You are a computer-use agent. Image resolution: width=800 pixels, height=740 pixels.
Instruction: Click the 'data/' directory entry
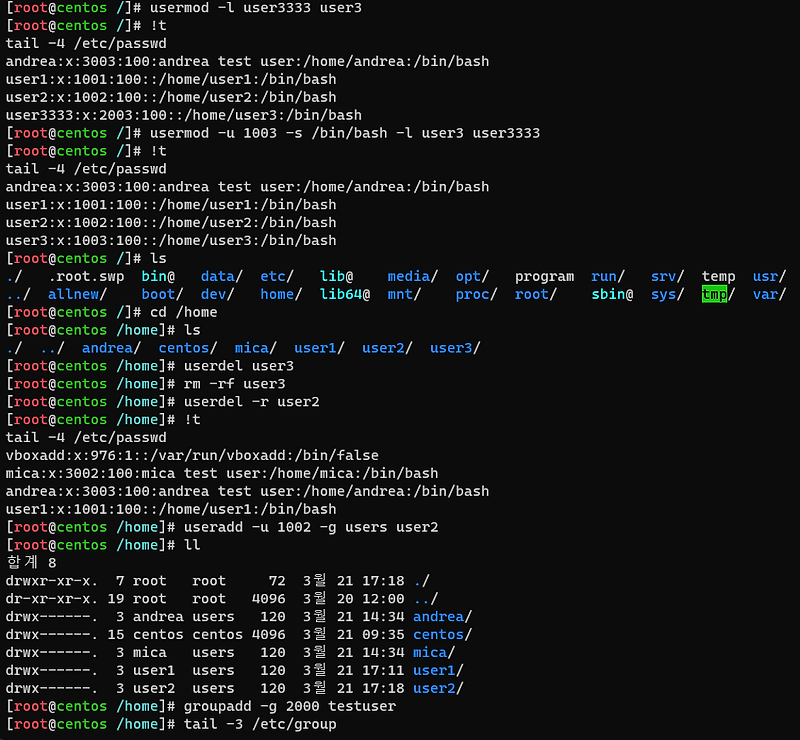[x=222, y=276]
